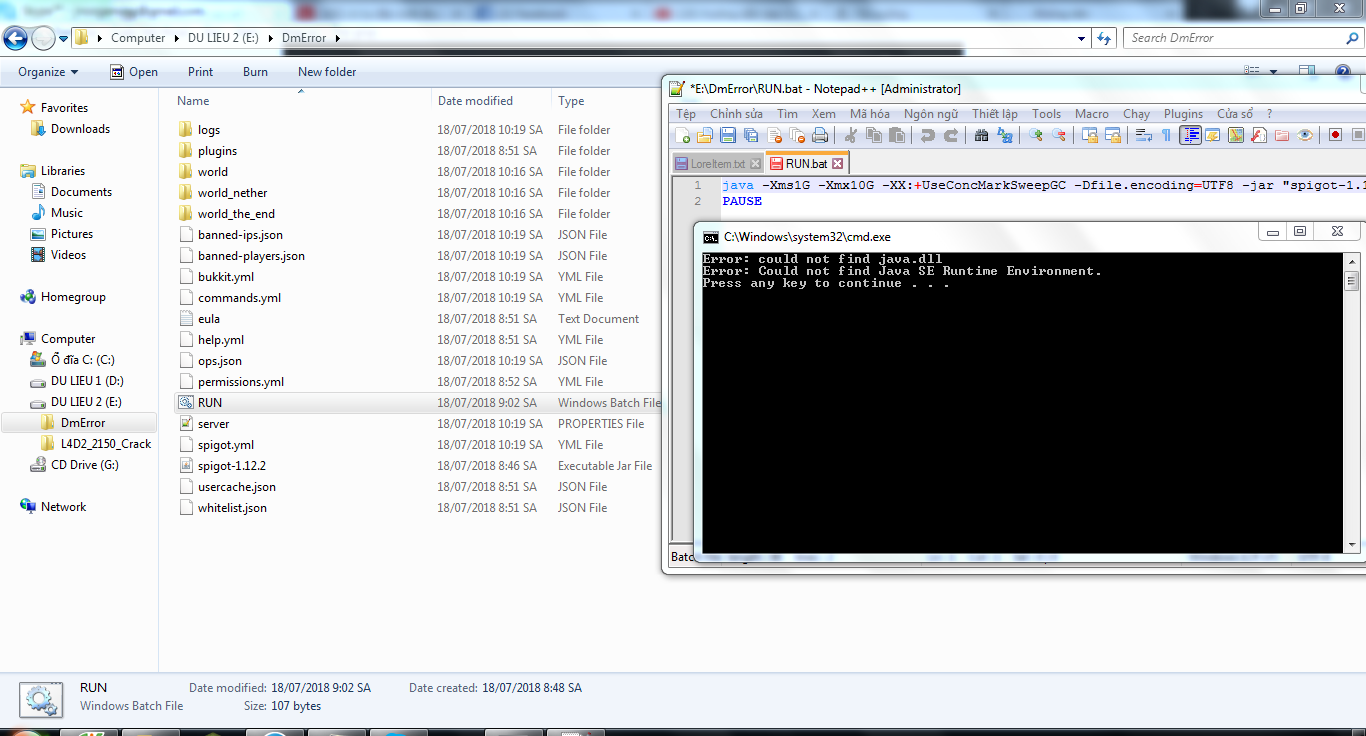Open the Tệp menu in Notepad++
The height and width of the screenshot is (736, 1366).
(x=686, y=114)
